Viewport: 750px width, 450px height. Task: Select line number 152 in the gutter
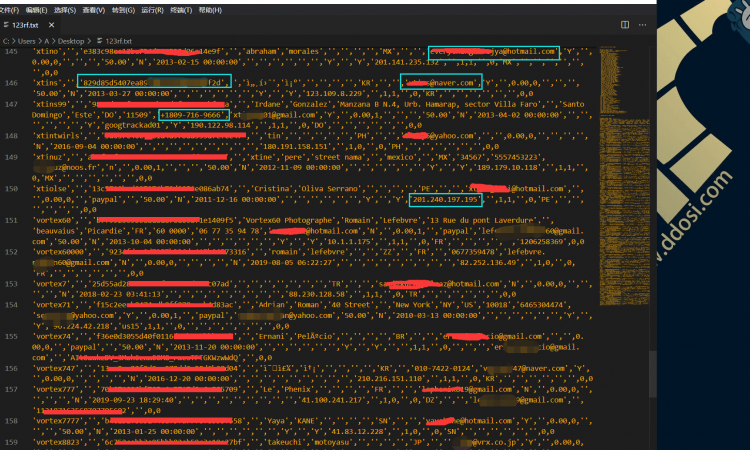(x=11, y=252)
